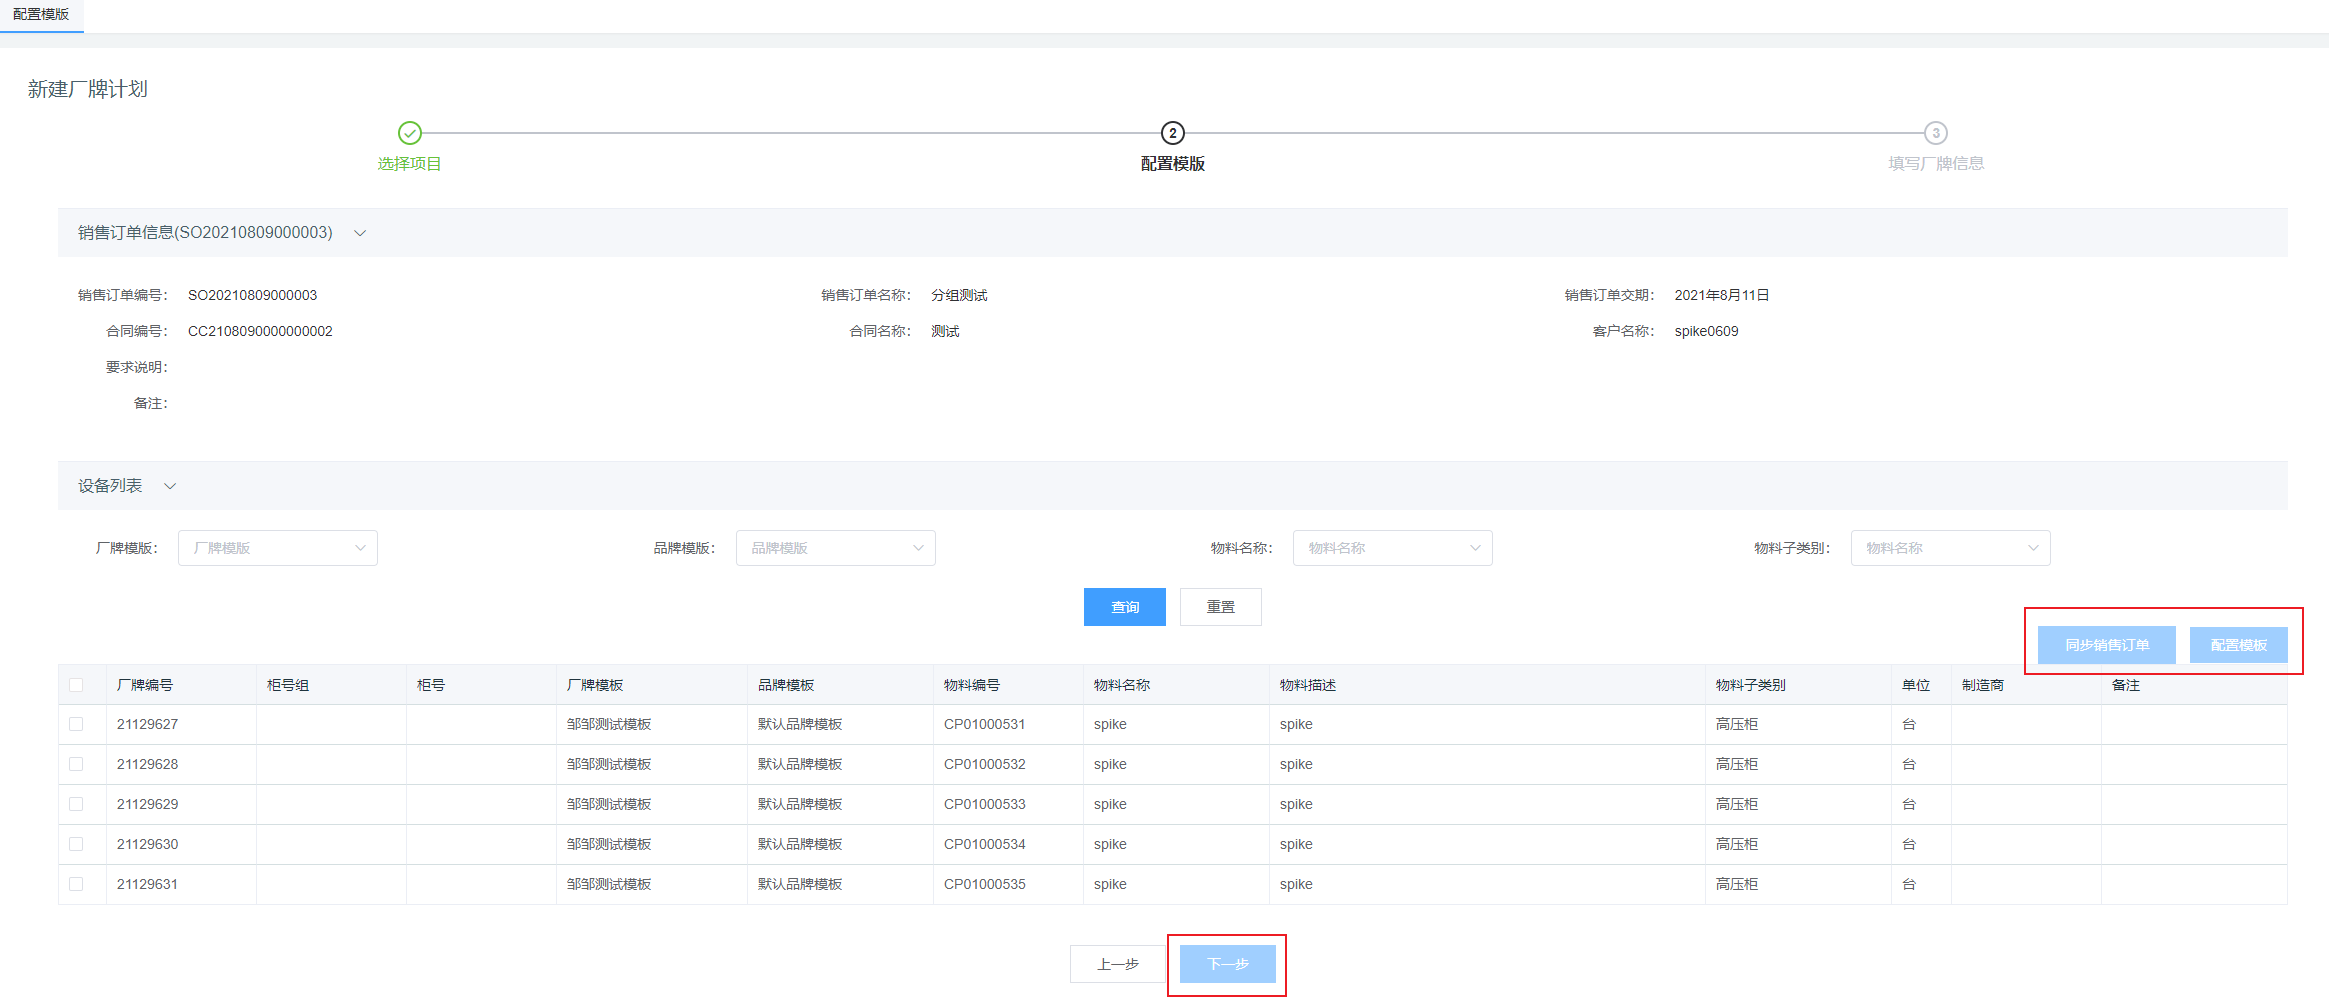The image size is (2329, 1008).
Task: Check the row checkbox for 21129629
Action: click(x=76, y=804)
